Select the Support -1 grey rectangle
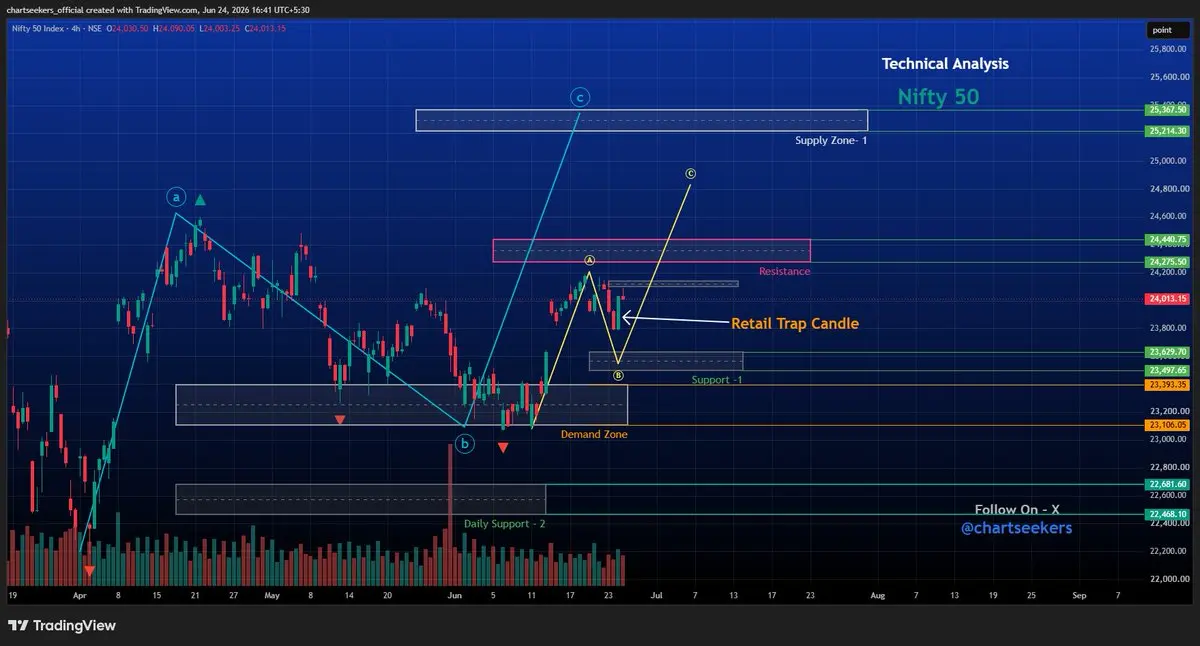Screen dimensions: 1200x646 click(666, 361)
